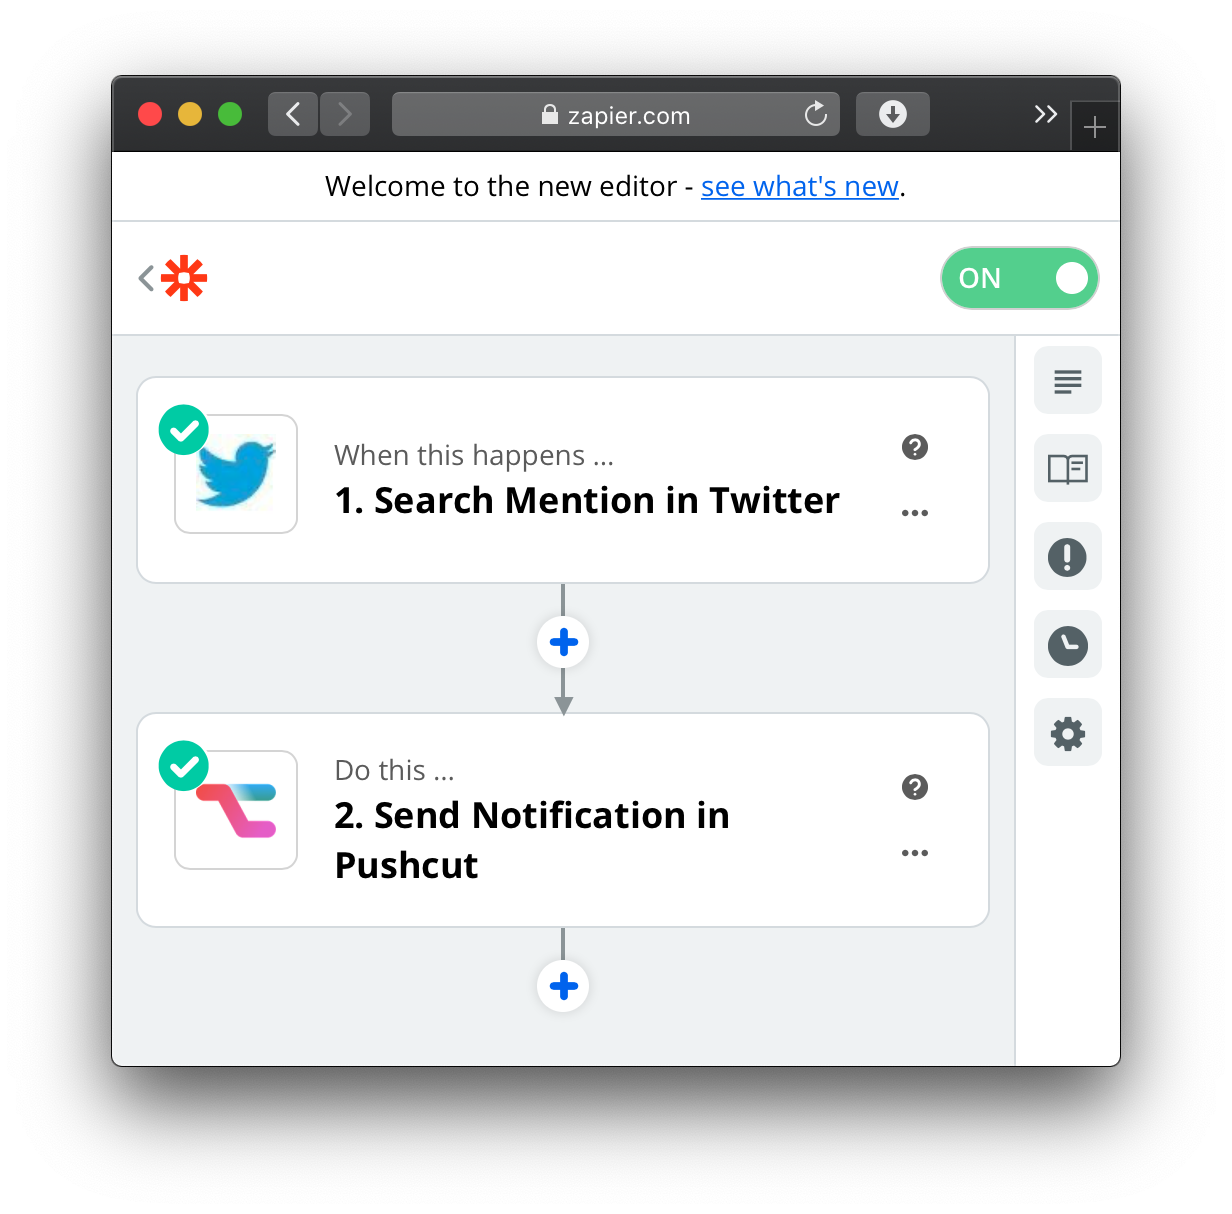Viewport: 1232px width, 1214px height.
Task: Open the help book icon in sidebar
Action: [x=1067, y=468]
